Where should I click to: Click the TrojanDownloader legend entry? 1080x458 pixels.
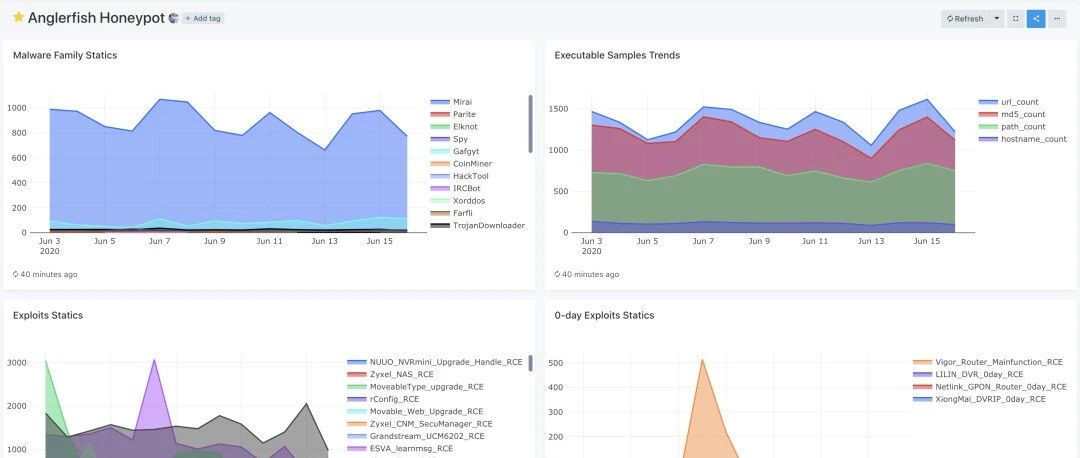(478, 226)
